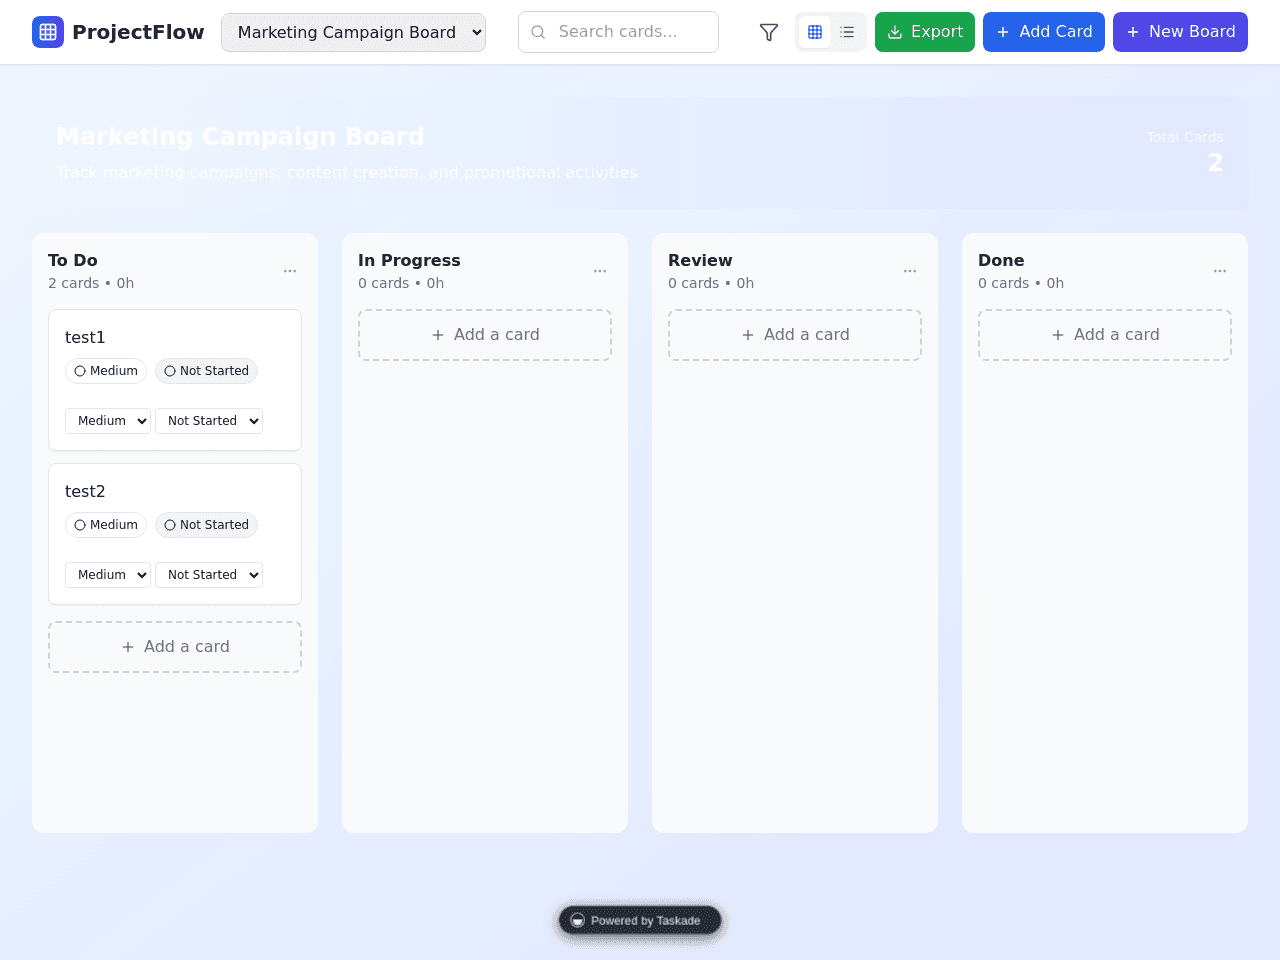The image size is (1280, 960).
Task: Click the Total Cards counter
Action: (1185, 152)
